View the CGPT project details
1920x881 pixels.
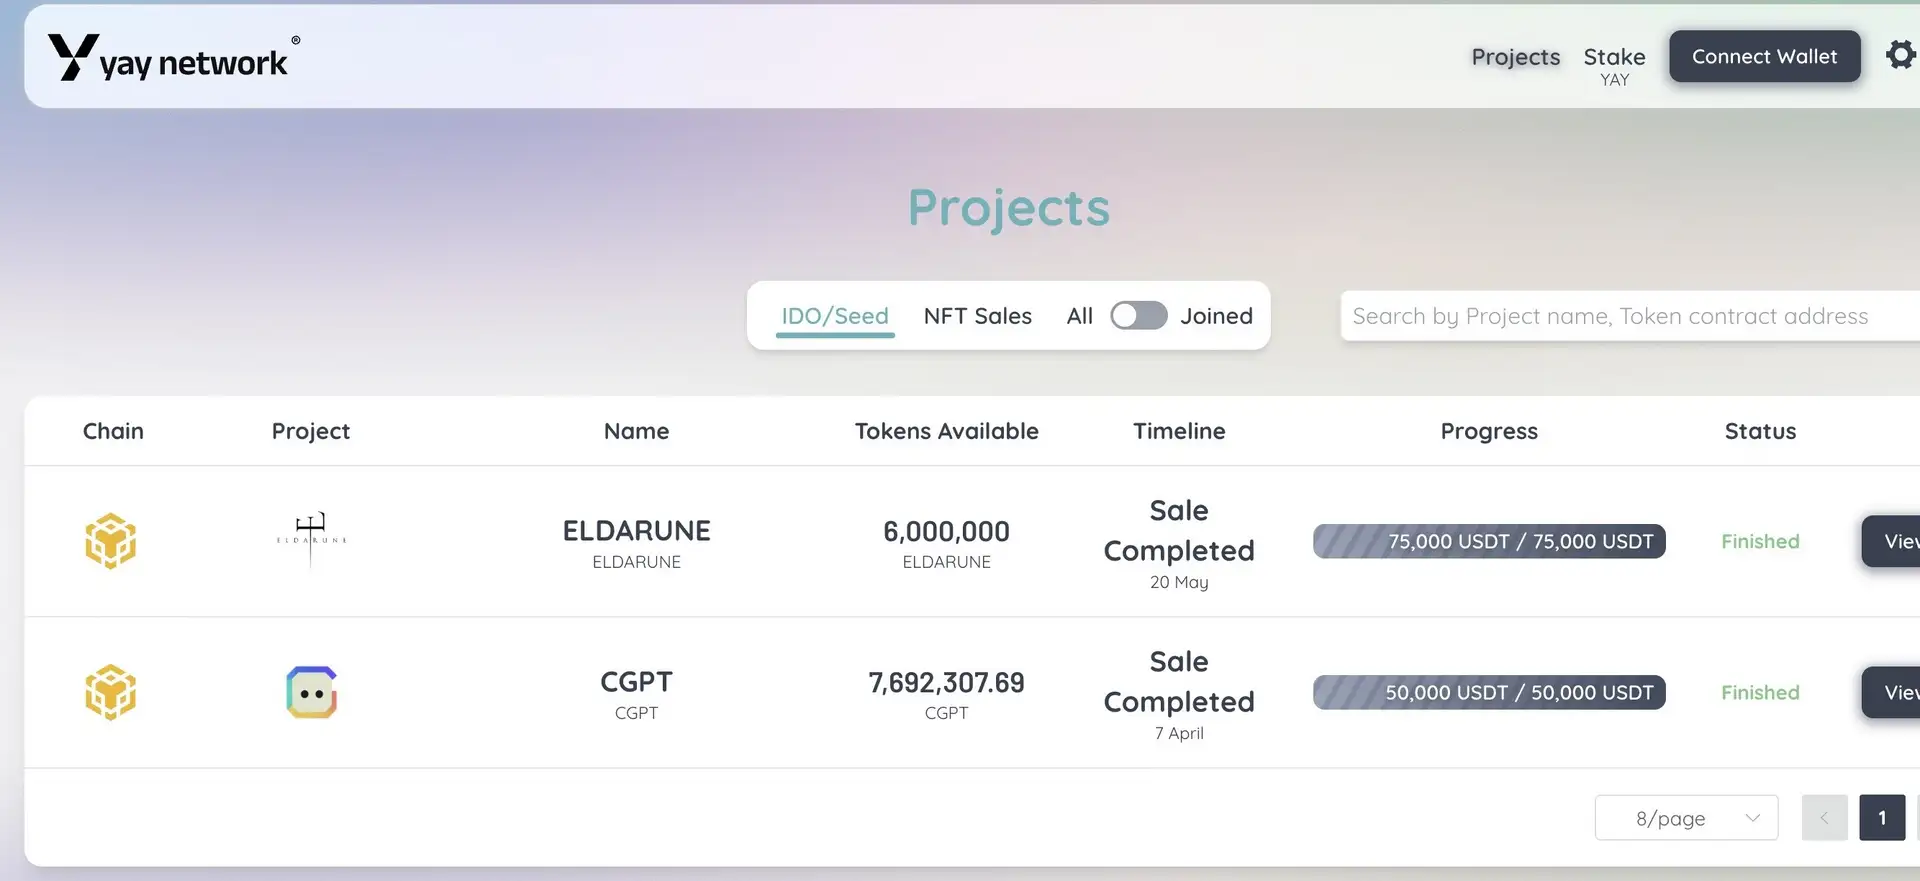point(1893,692)
